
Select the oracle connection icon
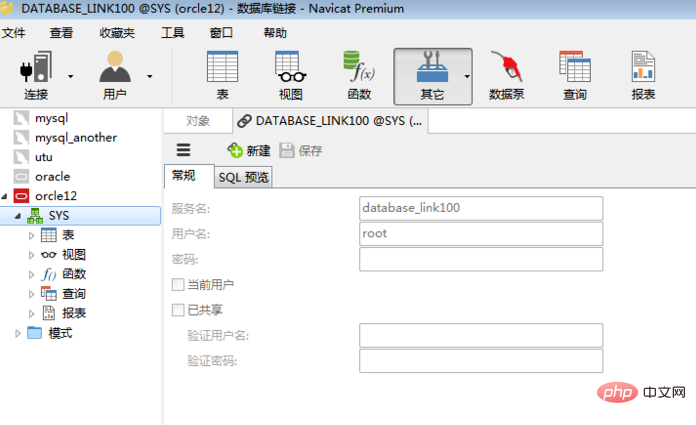coord(21,177)
